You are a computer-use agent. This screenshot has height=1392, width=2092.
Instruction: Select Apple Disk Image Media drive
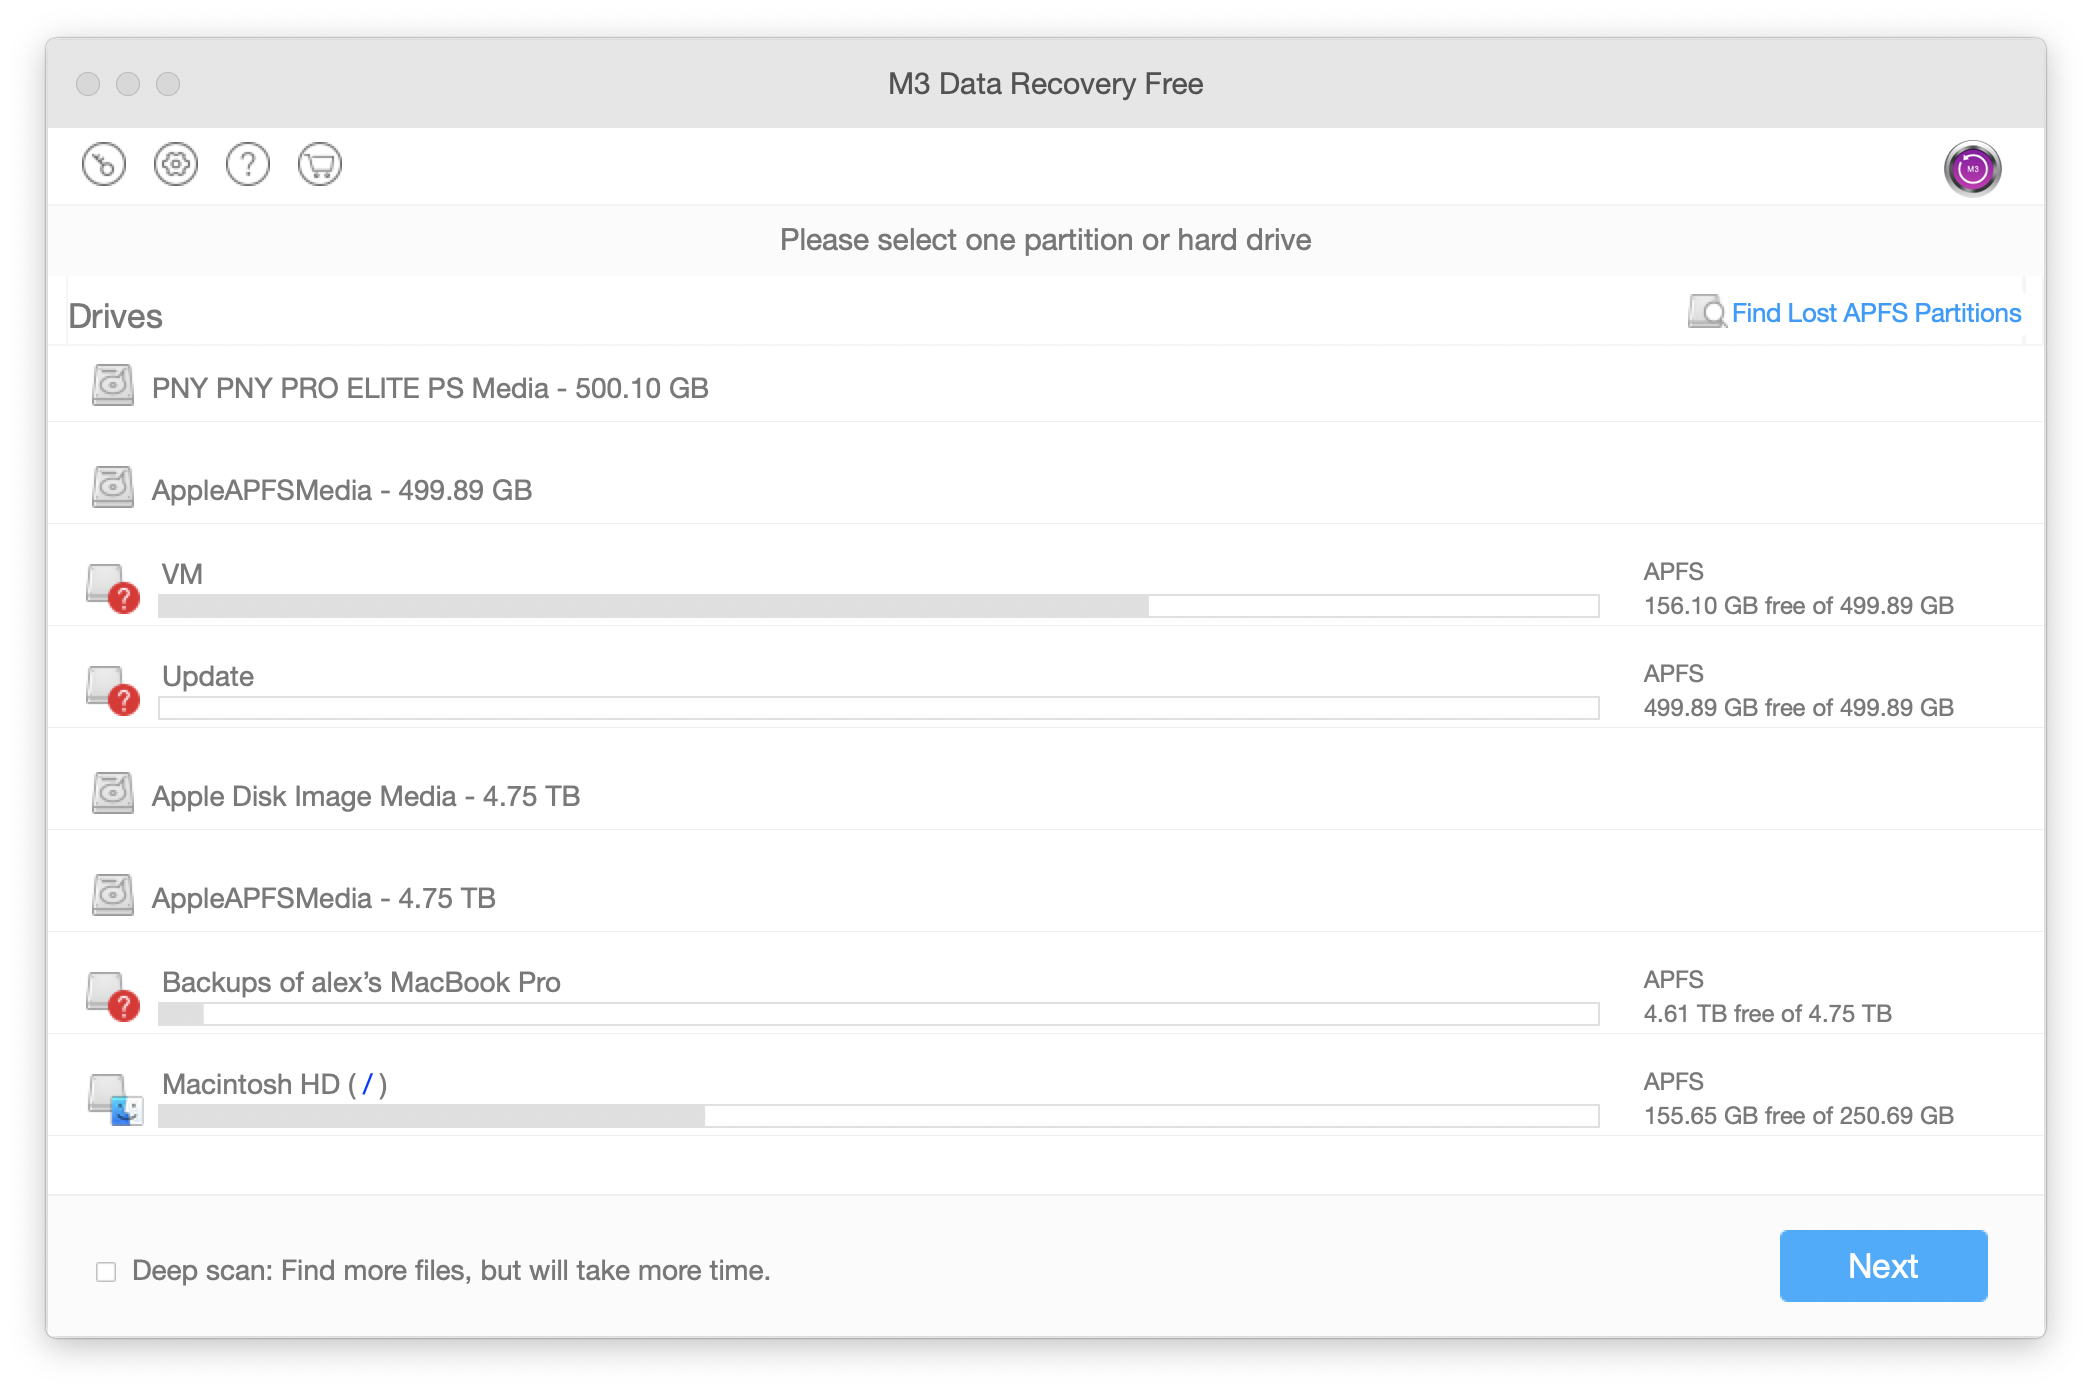coord(1046,795)
